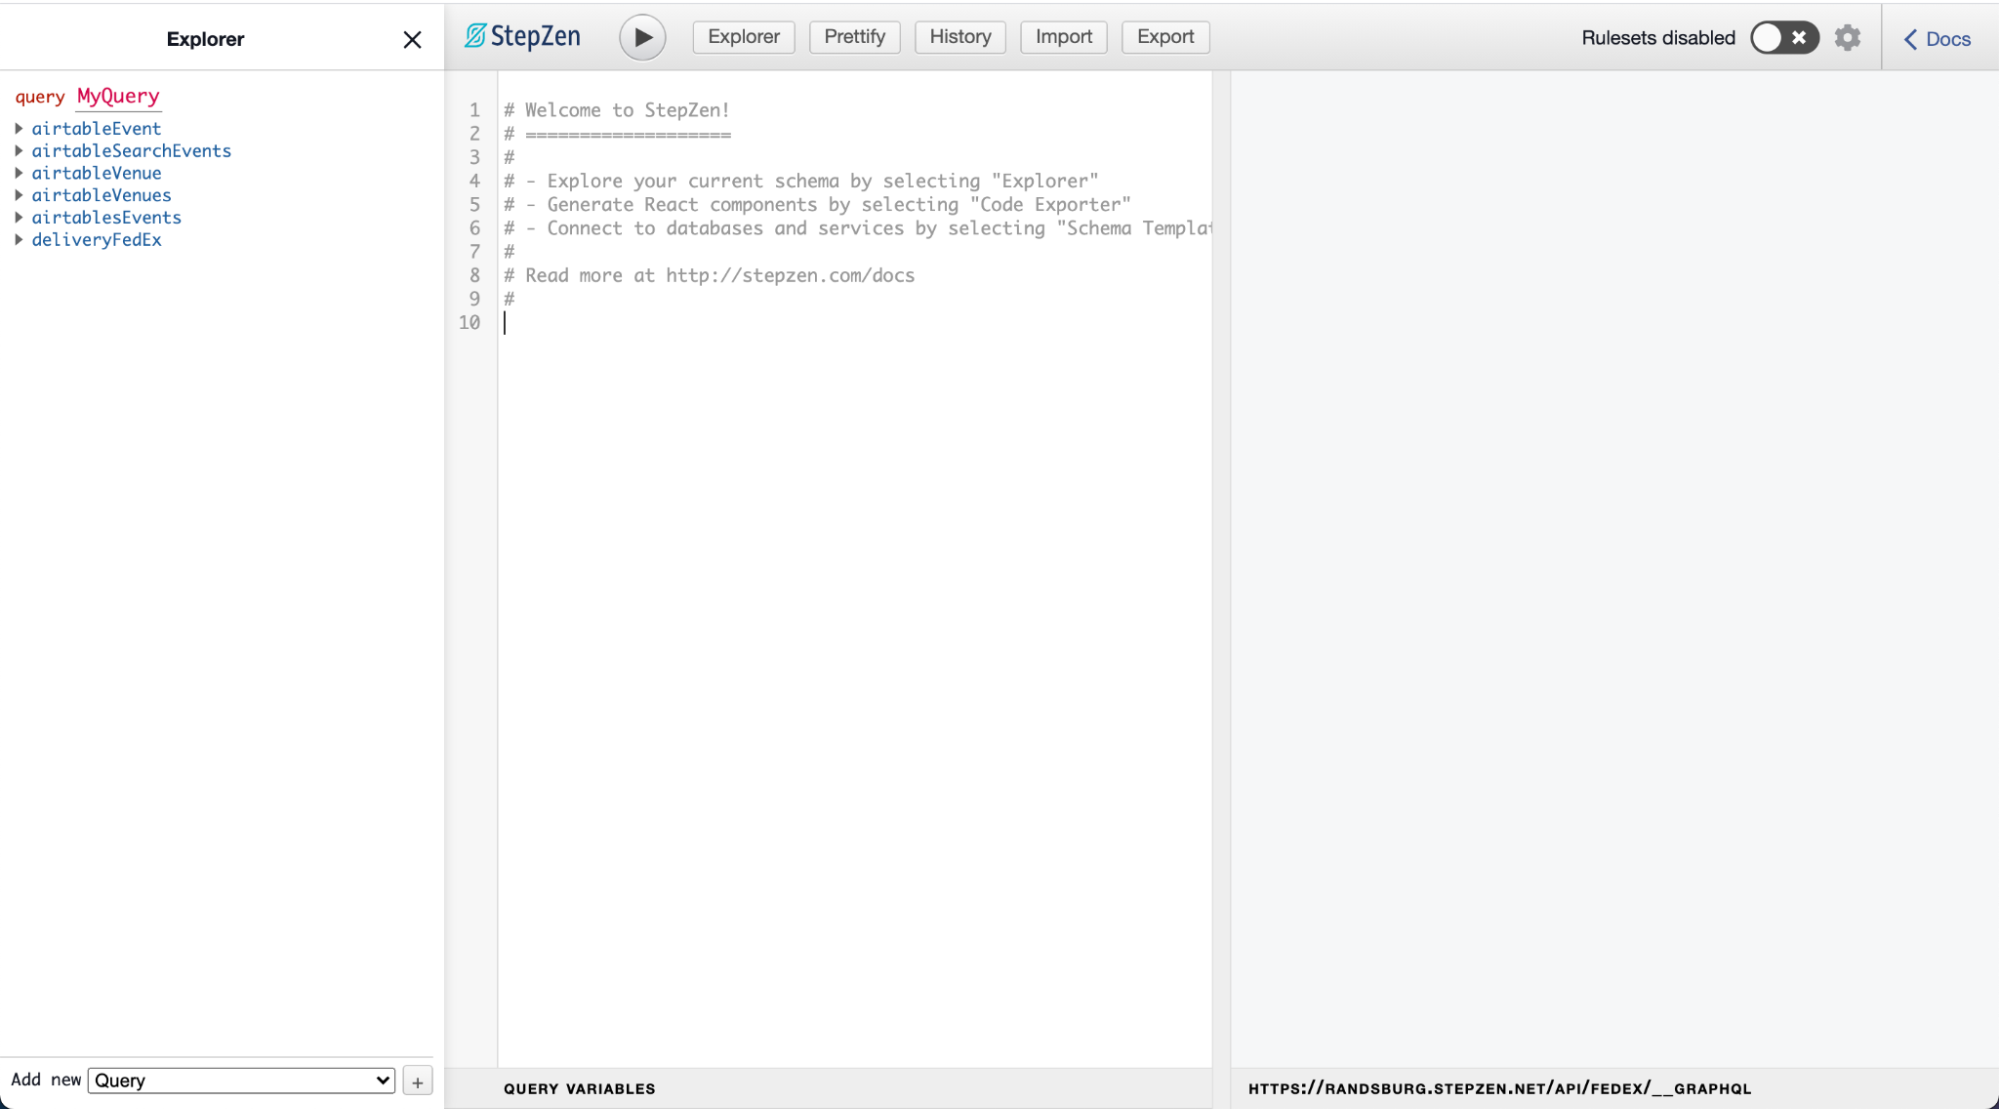Screen dimensions: 1999x1109
Task: Click the Export button
Action: [1165, 37]
